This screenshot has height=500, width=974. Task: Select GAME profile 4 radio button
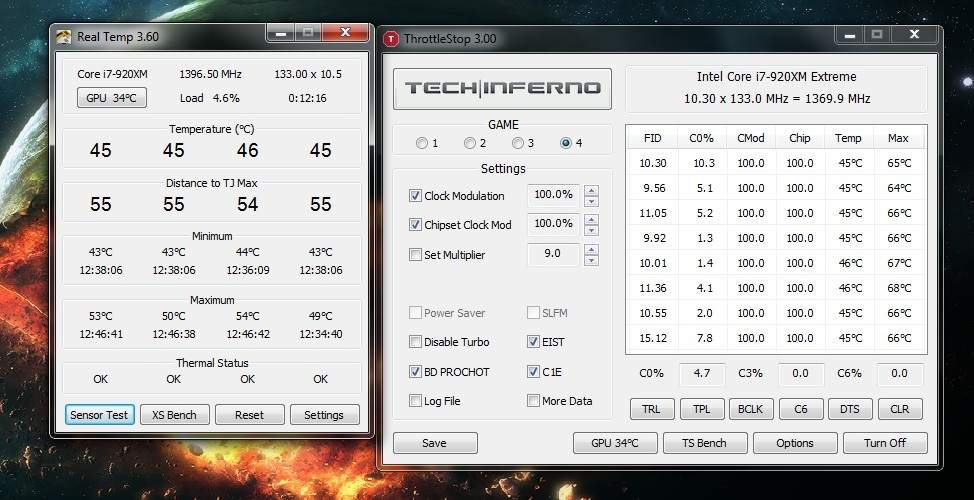[x=565, y=143]
